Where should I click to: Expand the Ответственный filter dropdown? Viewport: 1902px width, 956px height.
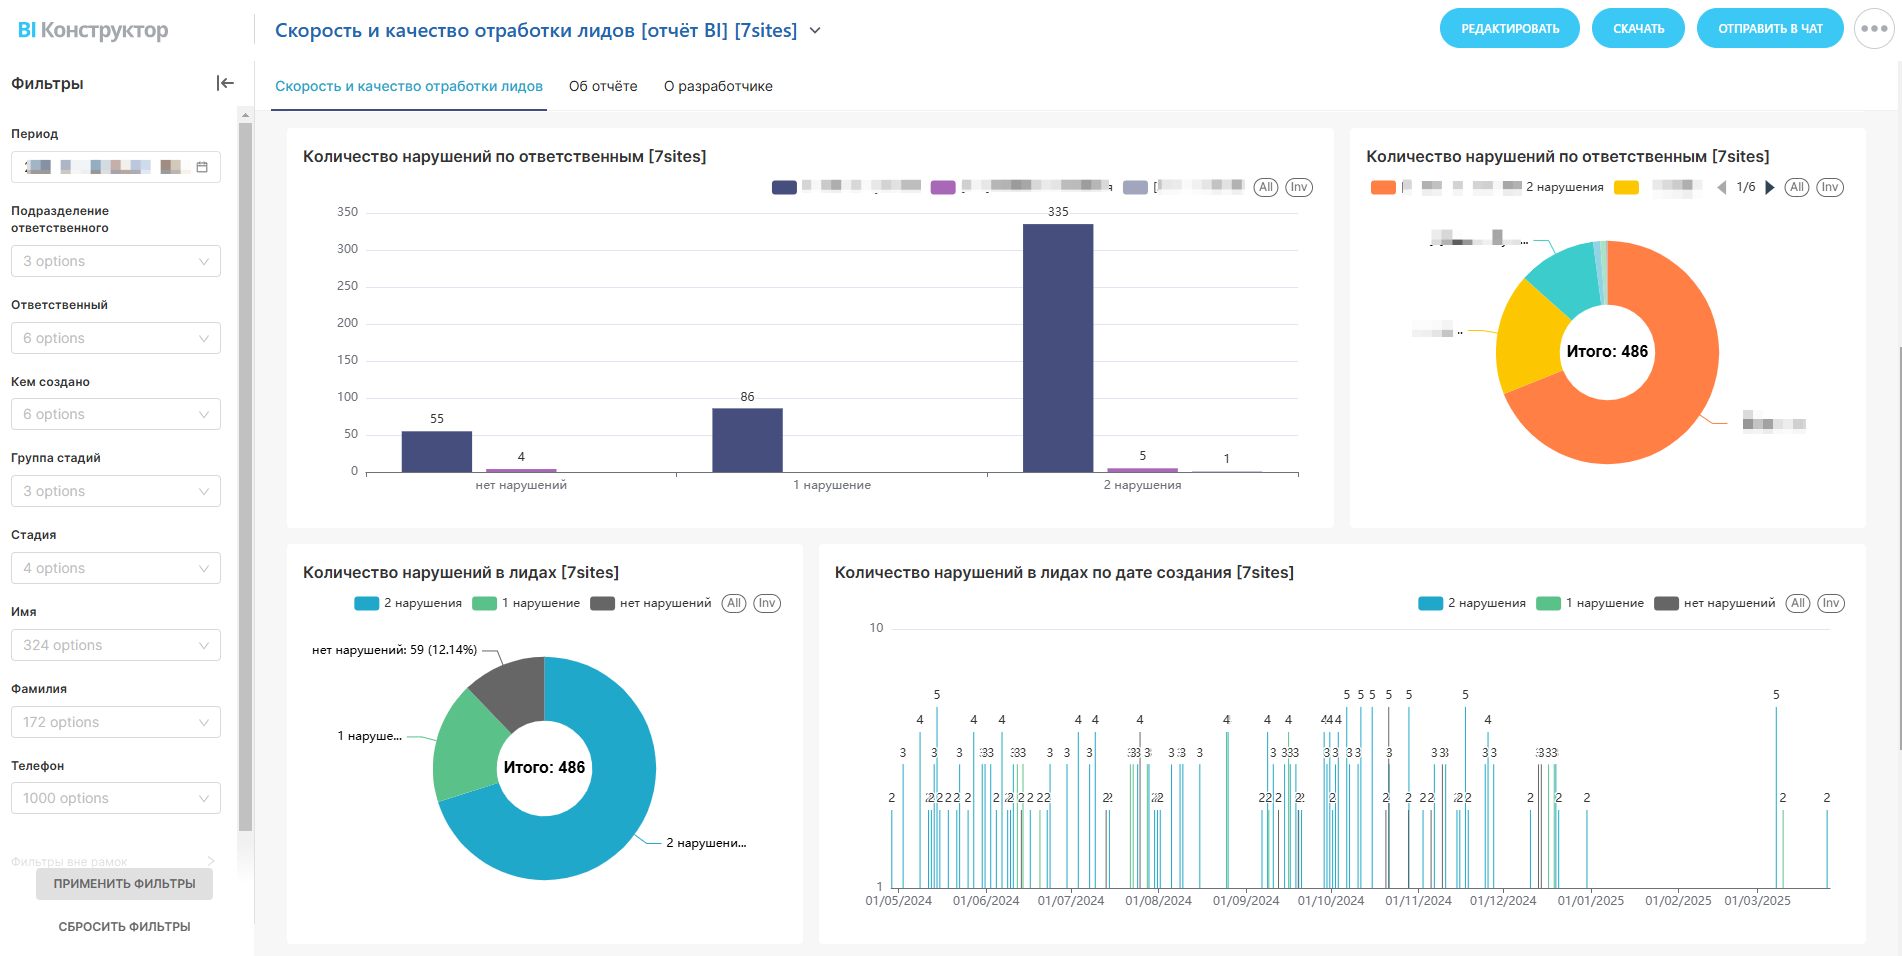pos(116,338)
